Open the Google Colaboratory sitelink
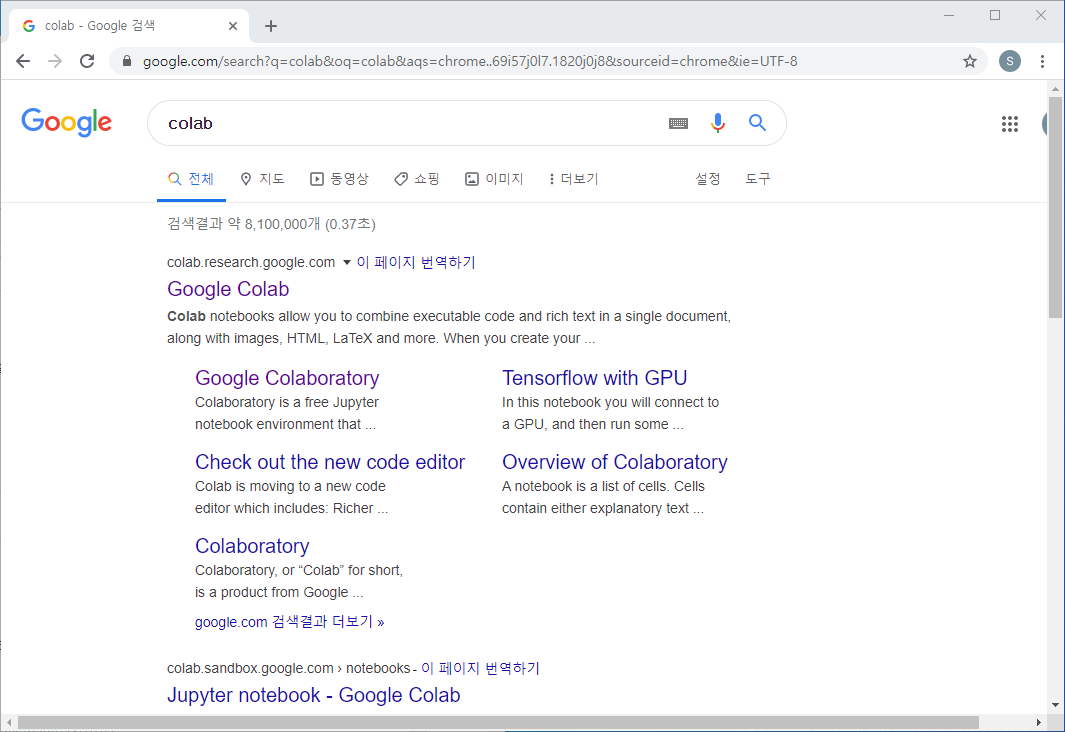1065x732 pixels. 287,378
